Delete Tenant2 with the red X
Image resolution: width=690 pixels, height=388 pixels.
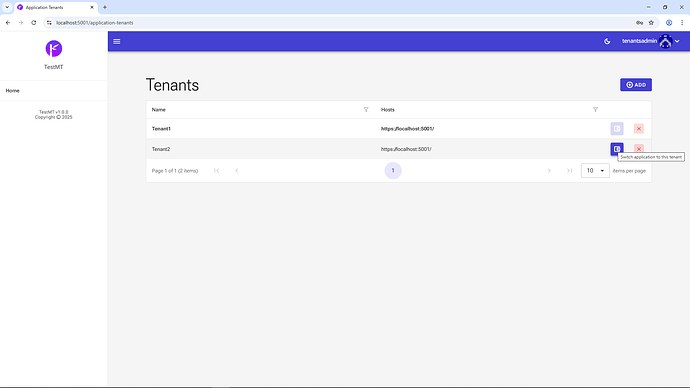[x=639, y=149]
